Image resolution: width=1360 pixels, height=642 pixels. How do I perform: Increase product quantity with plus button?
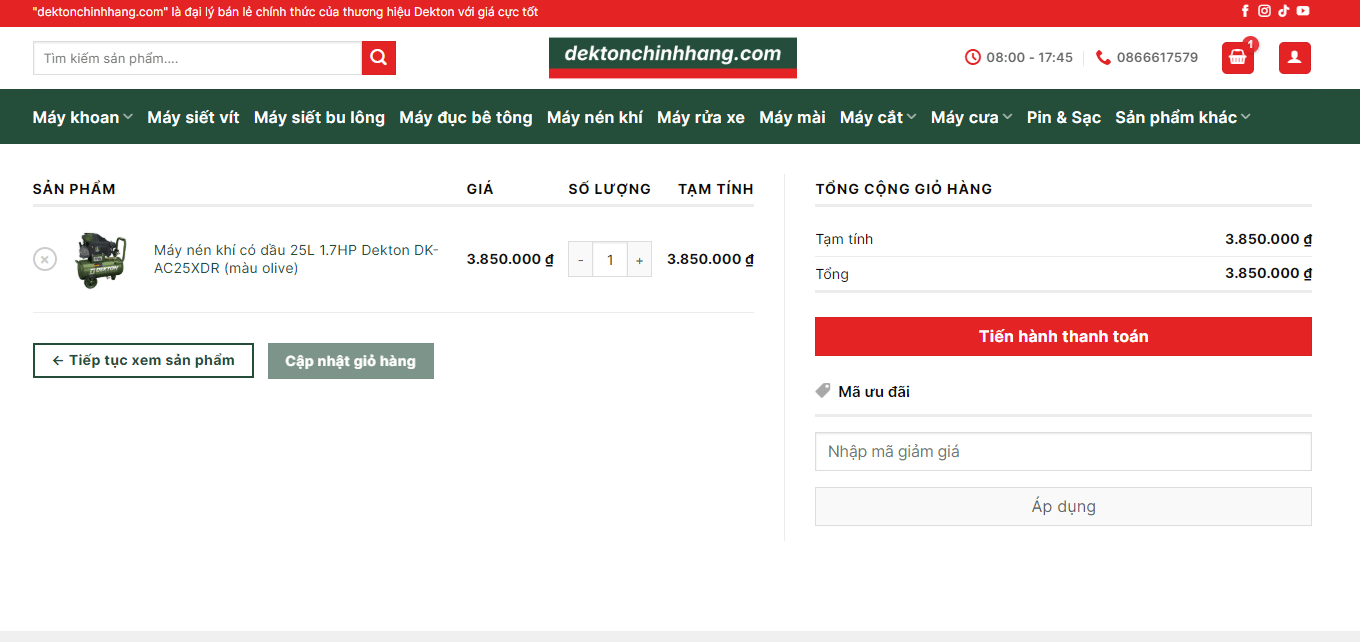pos(639,260)
